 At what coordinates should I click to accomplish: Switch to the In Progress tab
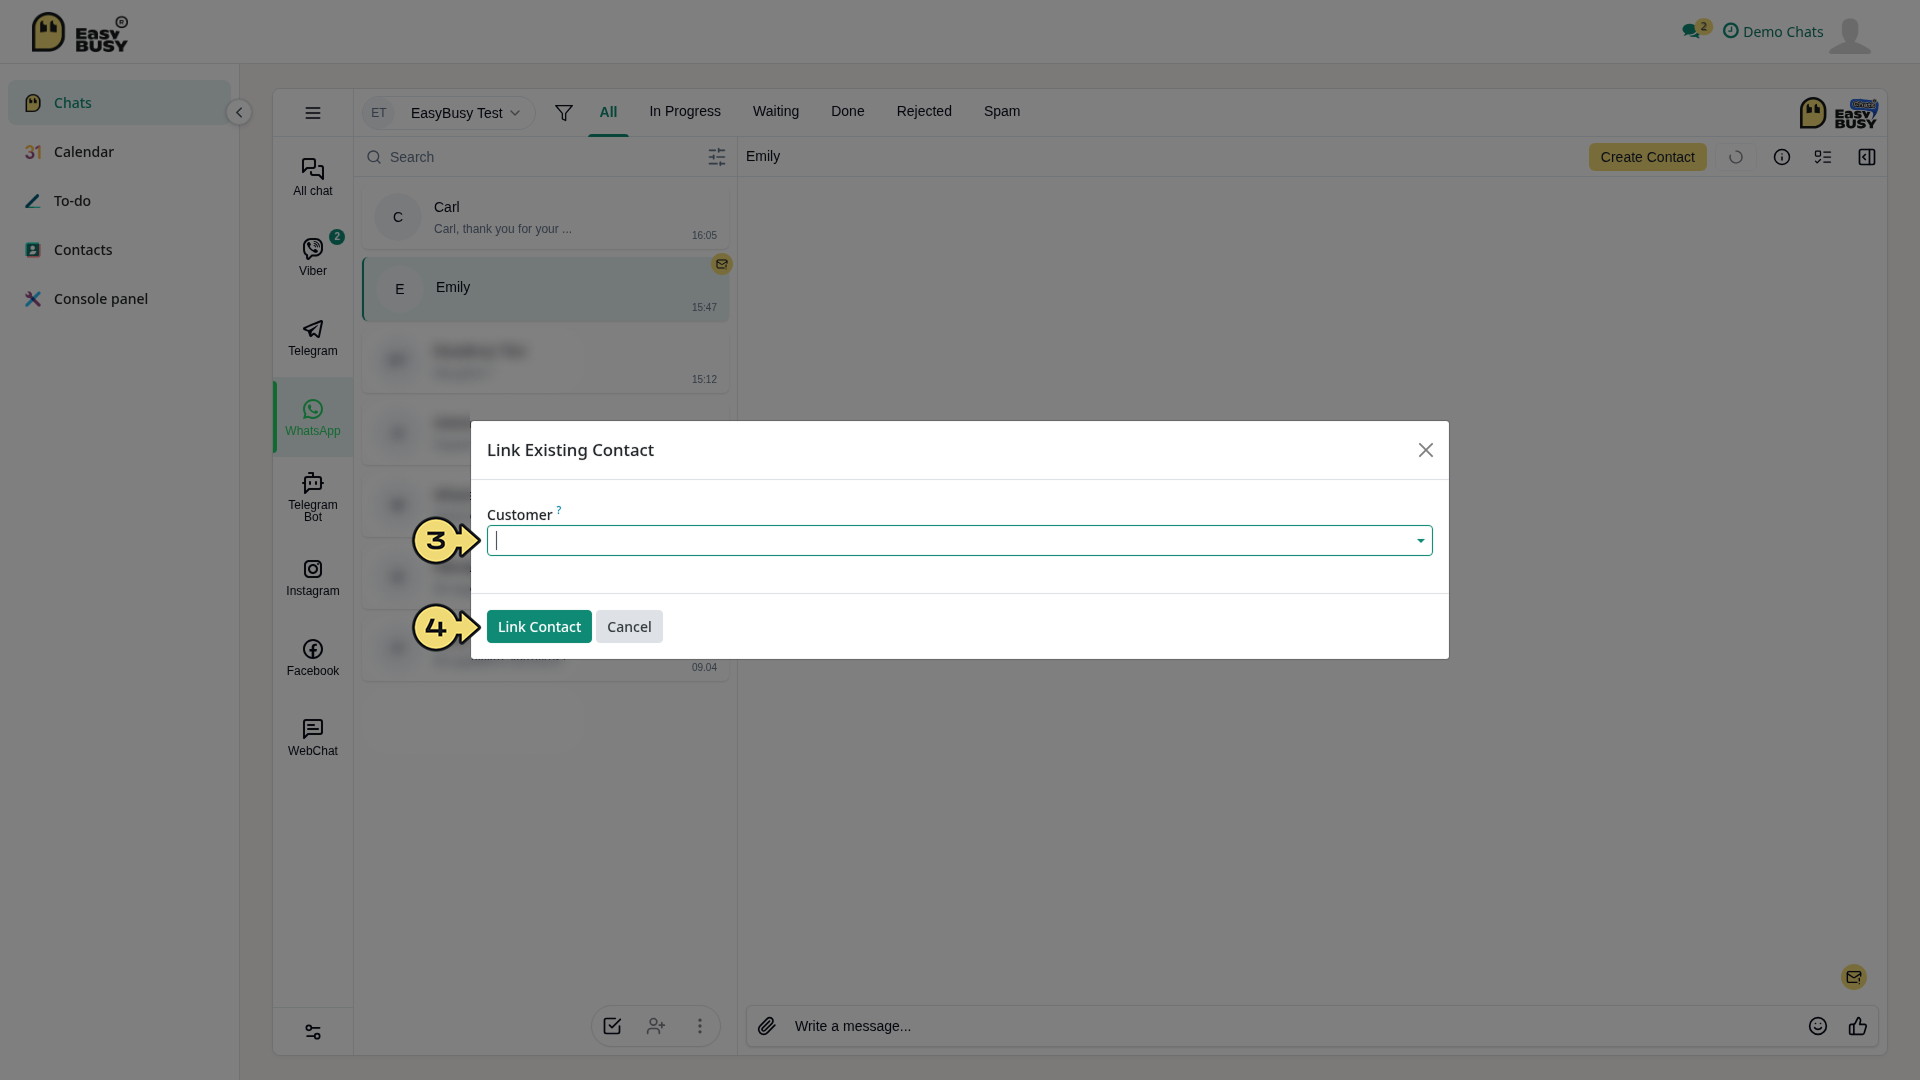point(685,111)
